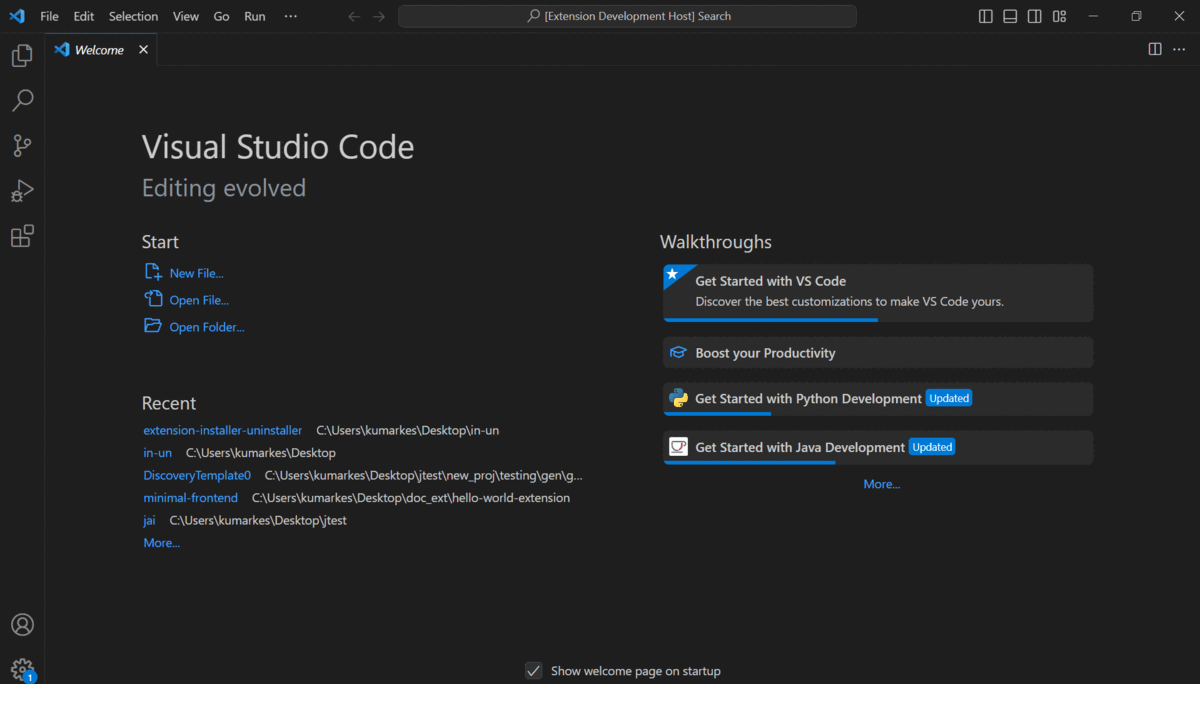Minimize the VS Code window
This screenshot has width=1200, height=716.
point(1095,16)
